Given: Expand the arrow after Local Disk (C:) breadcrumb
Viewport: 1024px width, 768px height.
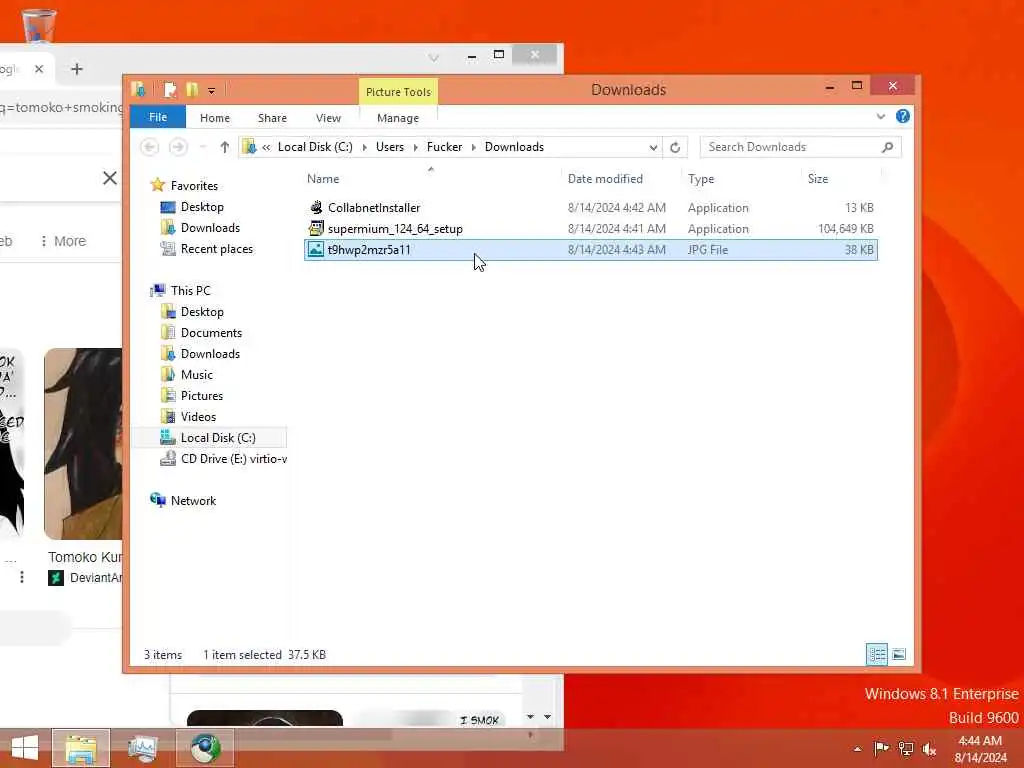Looking at the screenshot, I should 364,148.
